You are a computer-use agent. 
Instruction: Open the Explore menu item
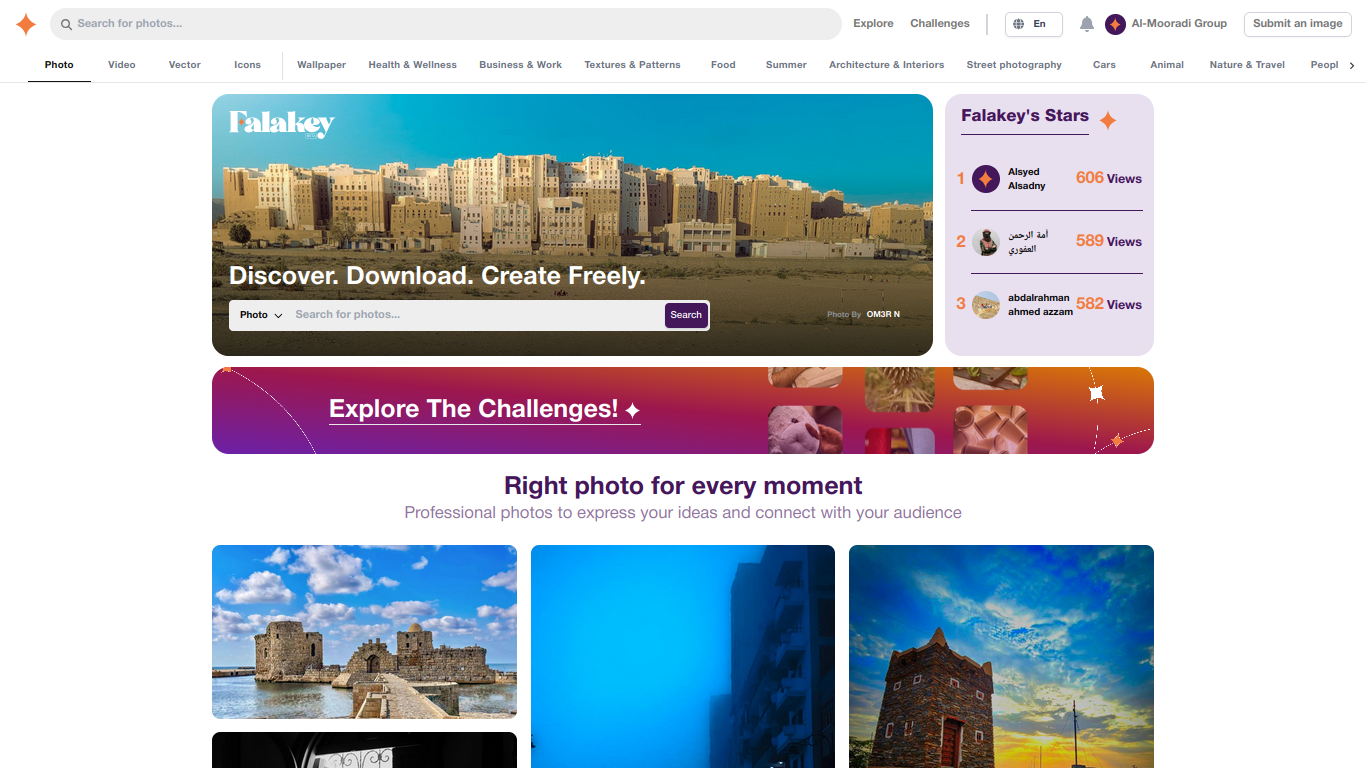point(873,24)
